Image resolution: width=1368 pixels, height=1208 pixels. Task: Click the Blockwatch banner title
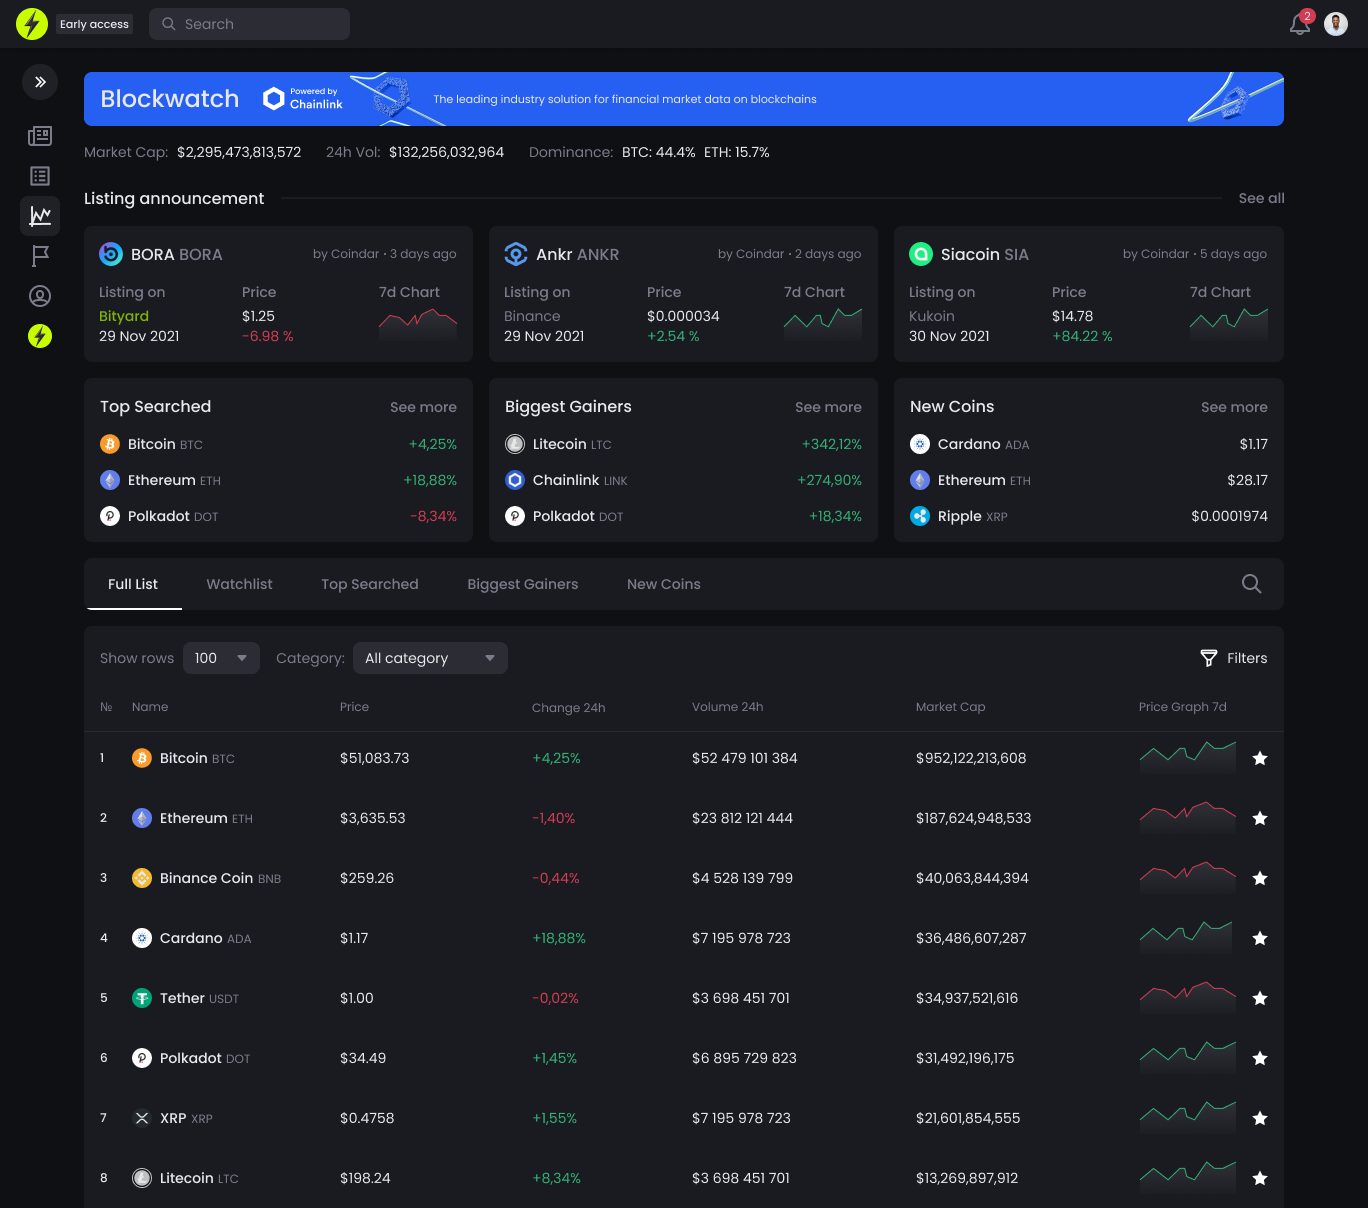pyautogui.click(x=170, y=99)
